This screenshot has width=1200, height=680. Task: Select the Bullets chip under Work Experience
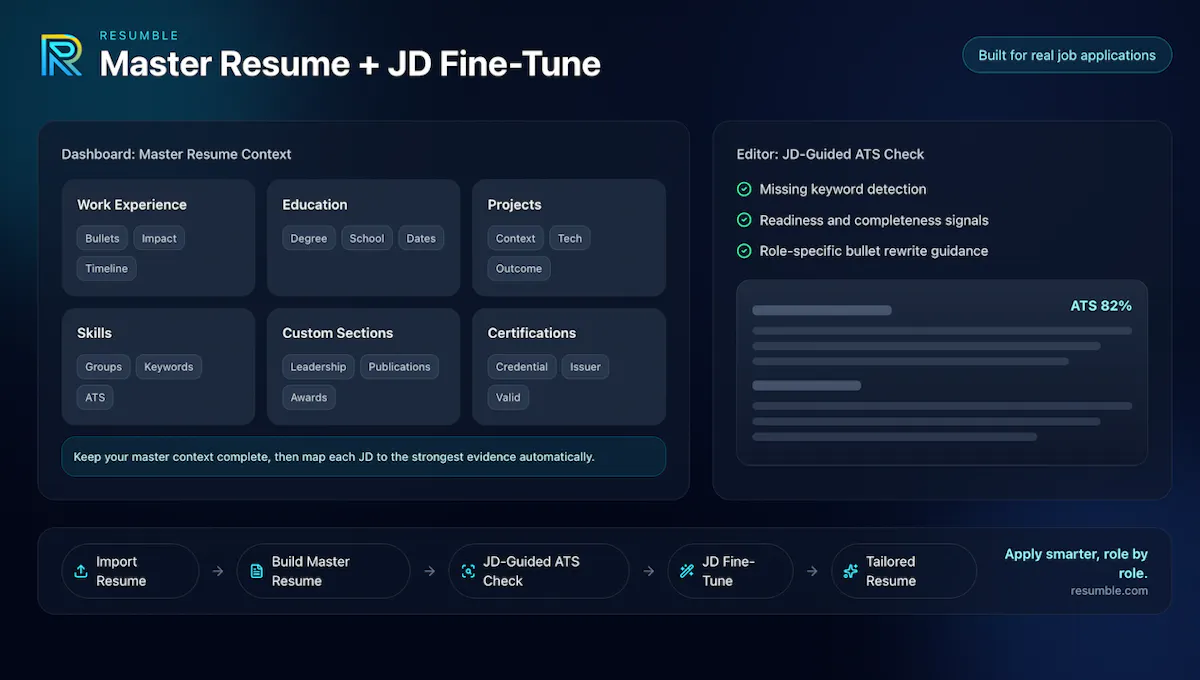pyautogui.click(x=102, y=238)
